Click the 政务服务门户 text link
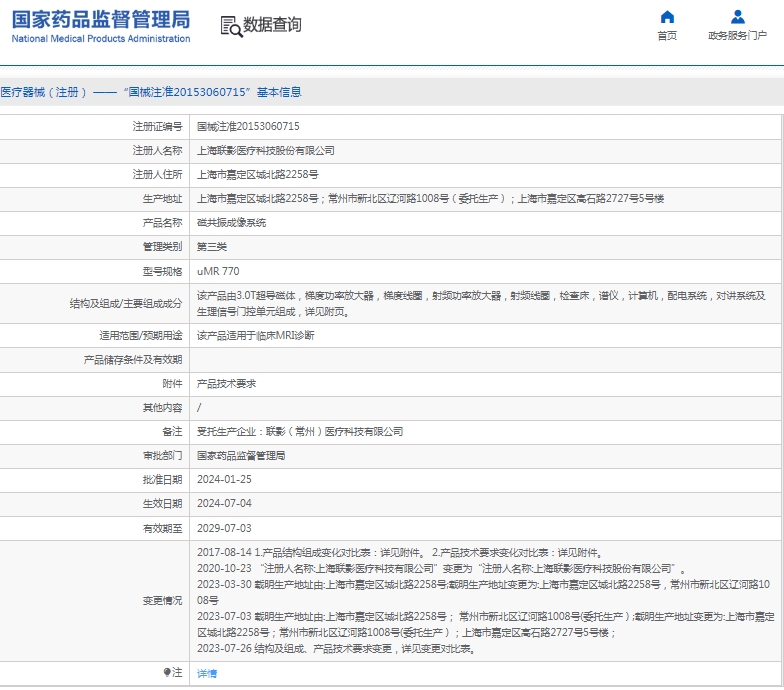Image resolution: width=784 pixels, height=690 pixels. (738, 36)
